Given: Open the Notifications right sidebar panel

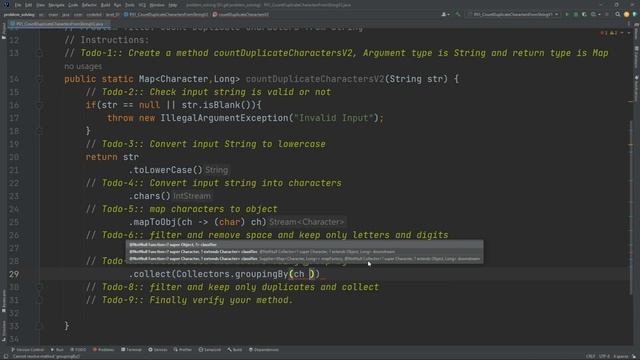Looking at the screenshot, I should tap(636, 88).
